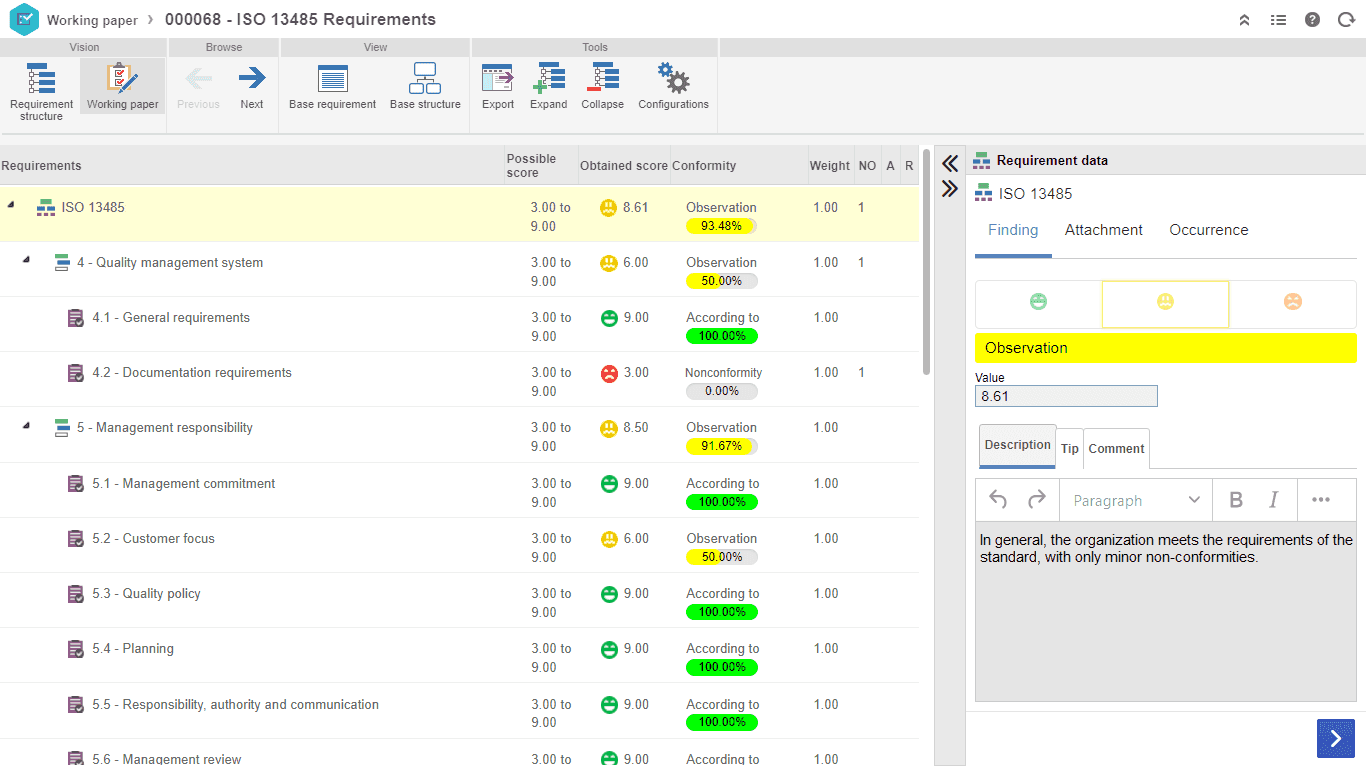Click the double up chevron header icon

[x=1244, y=19]
